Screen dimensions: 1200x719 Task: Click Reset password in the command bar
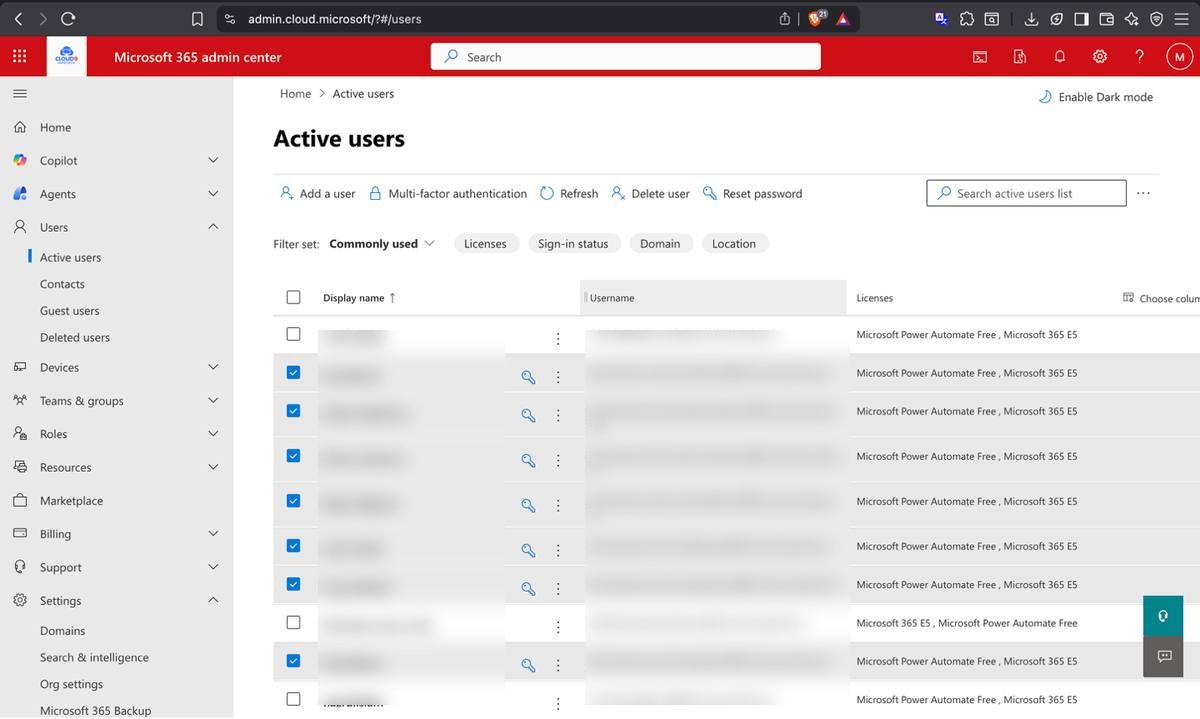[752, 193]
